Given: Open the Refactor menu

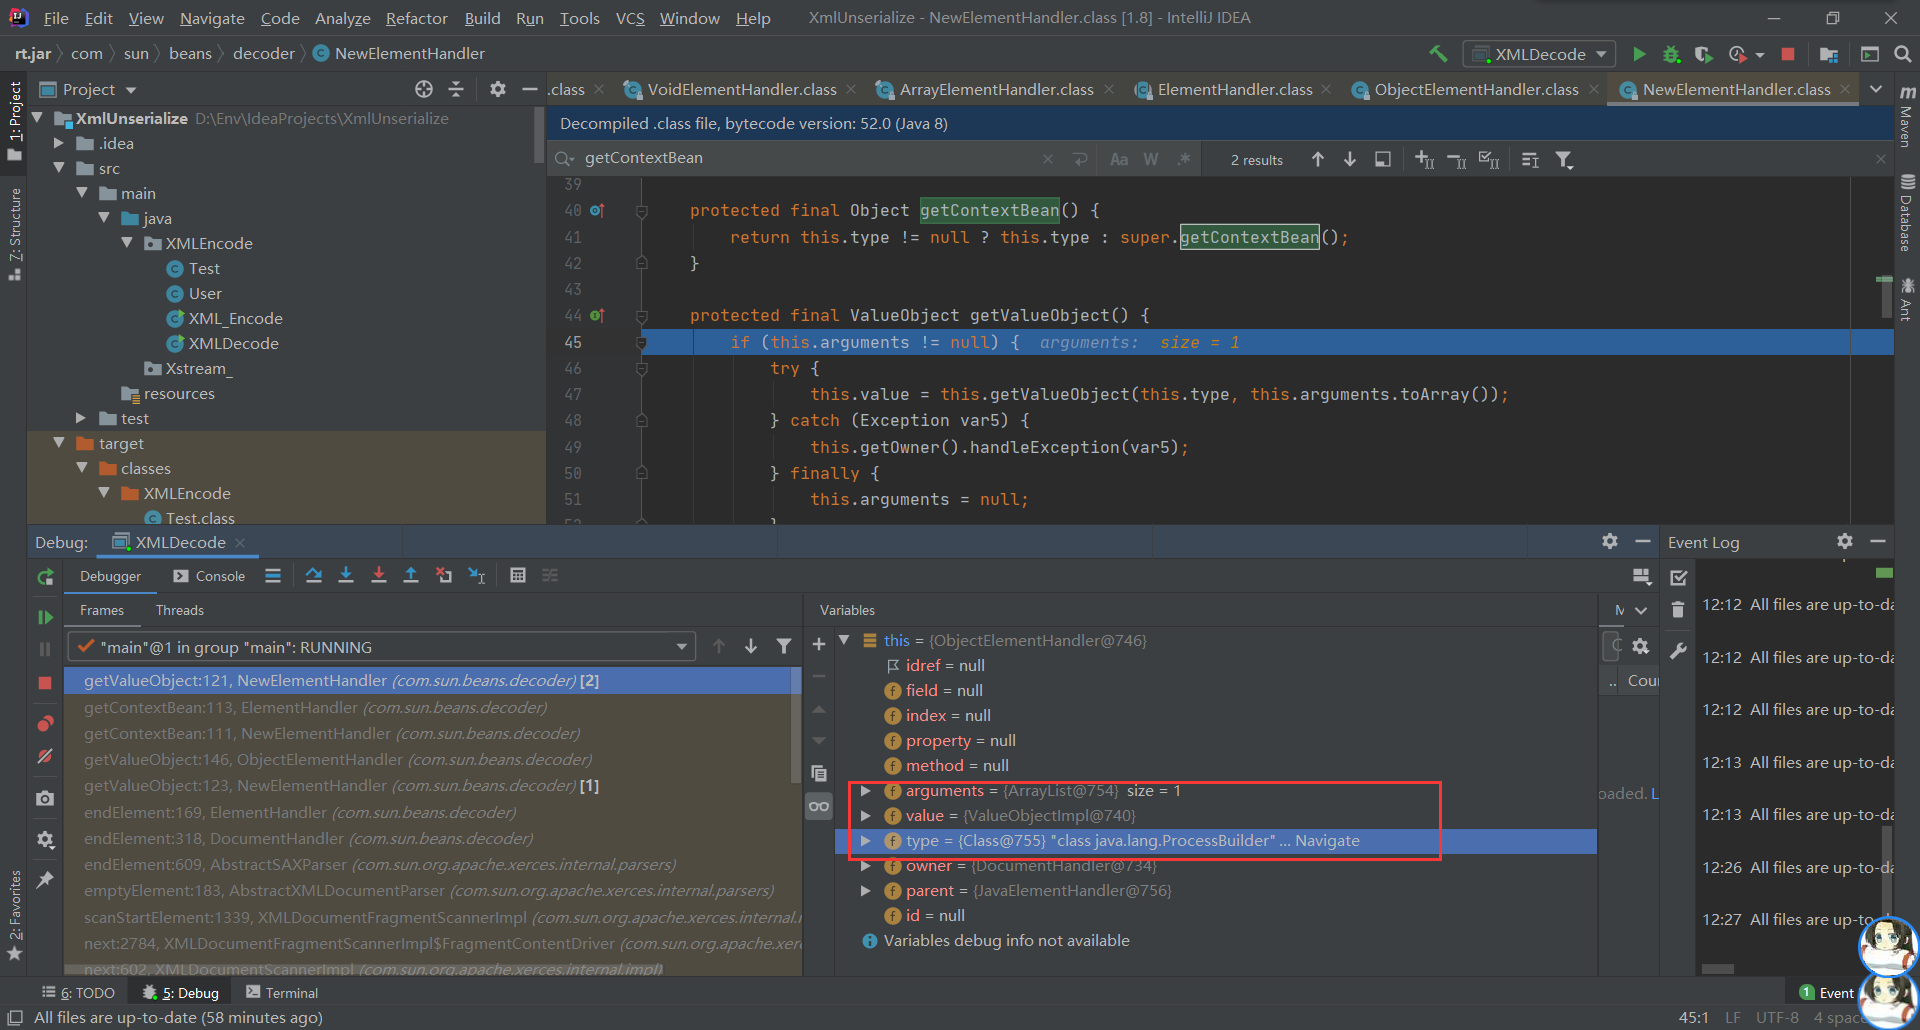Looking at the screenshot, I should tap(416, 18).
